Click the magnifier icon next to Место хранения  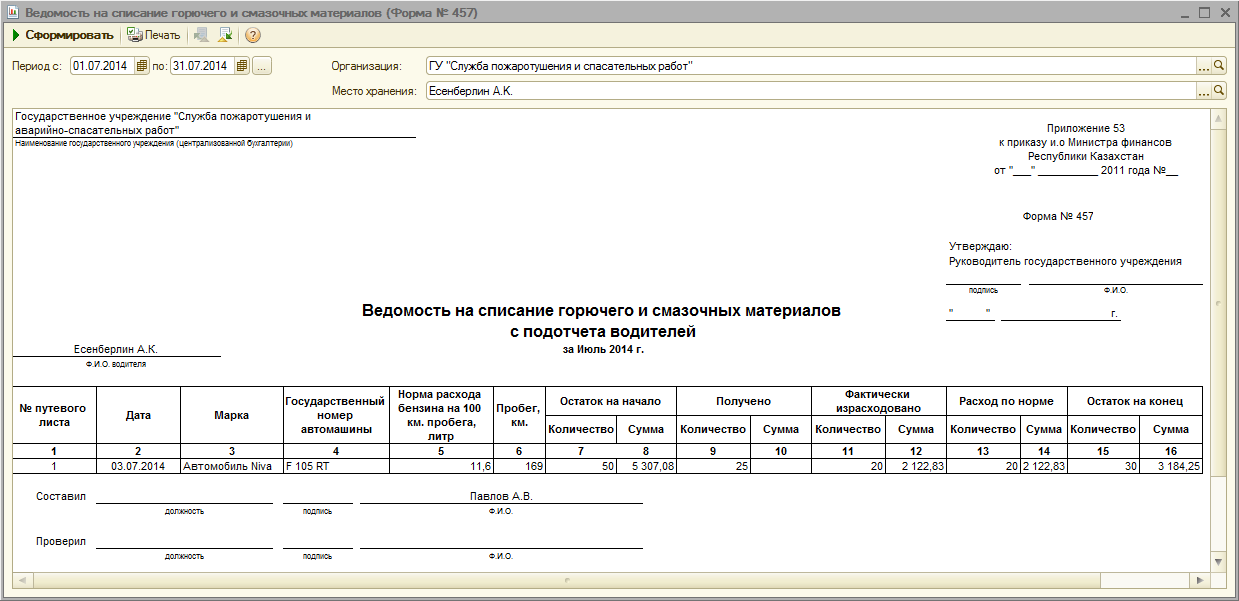[x=1219, y=91]
